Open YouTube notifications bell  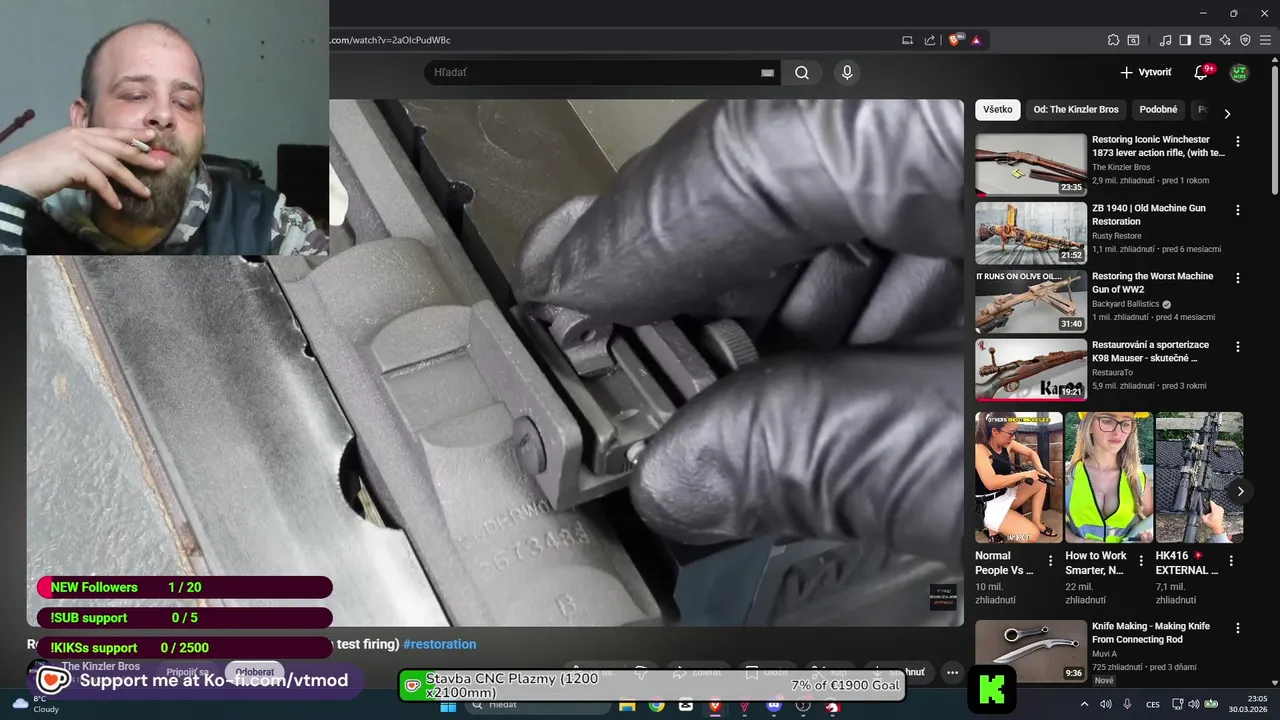1201,72
